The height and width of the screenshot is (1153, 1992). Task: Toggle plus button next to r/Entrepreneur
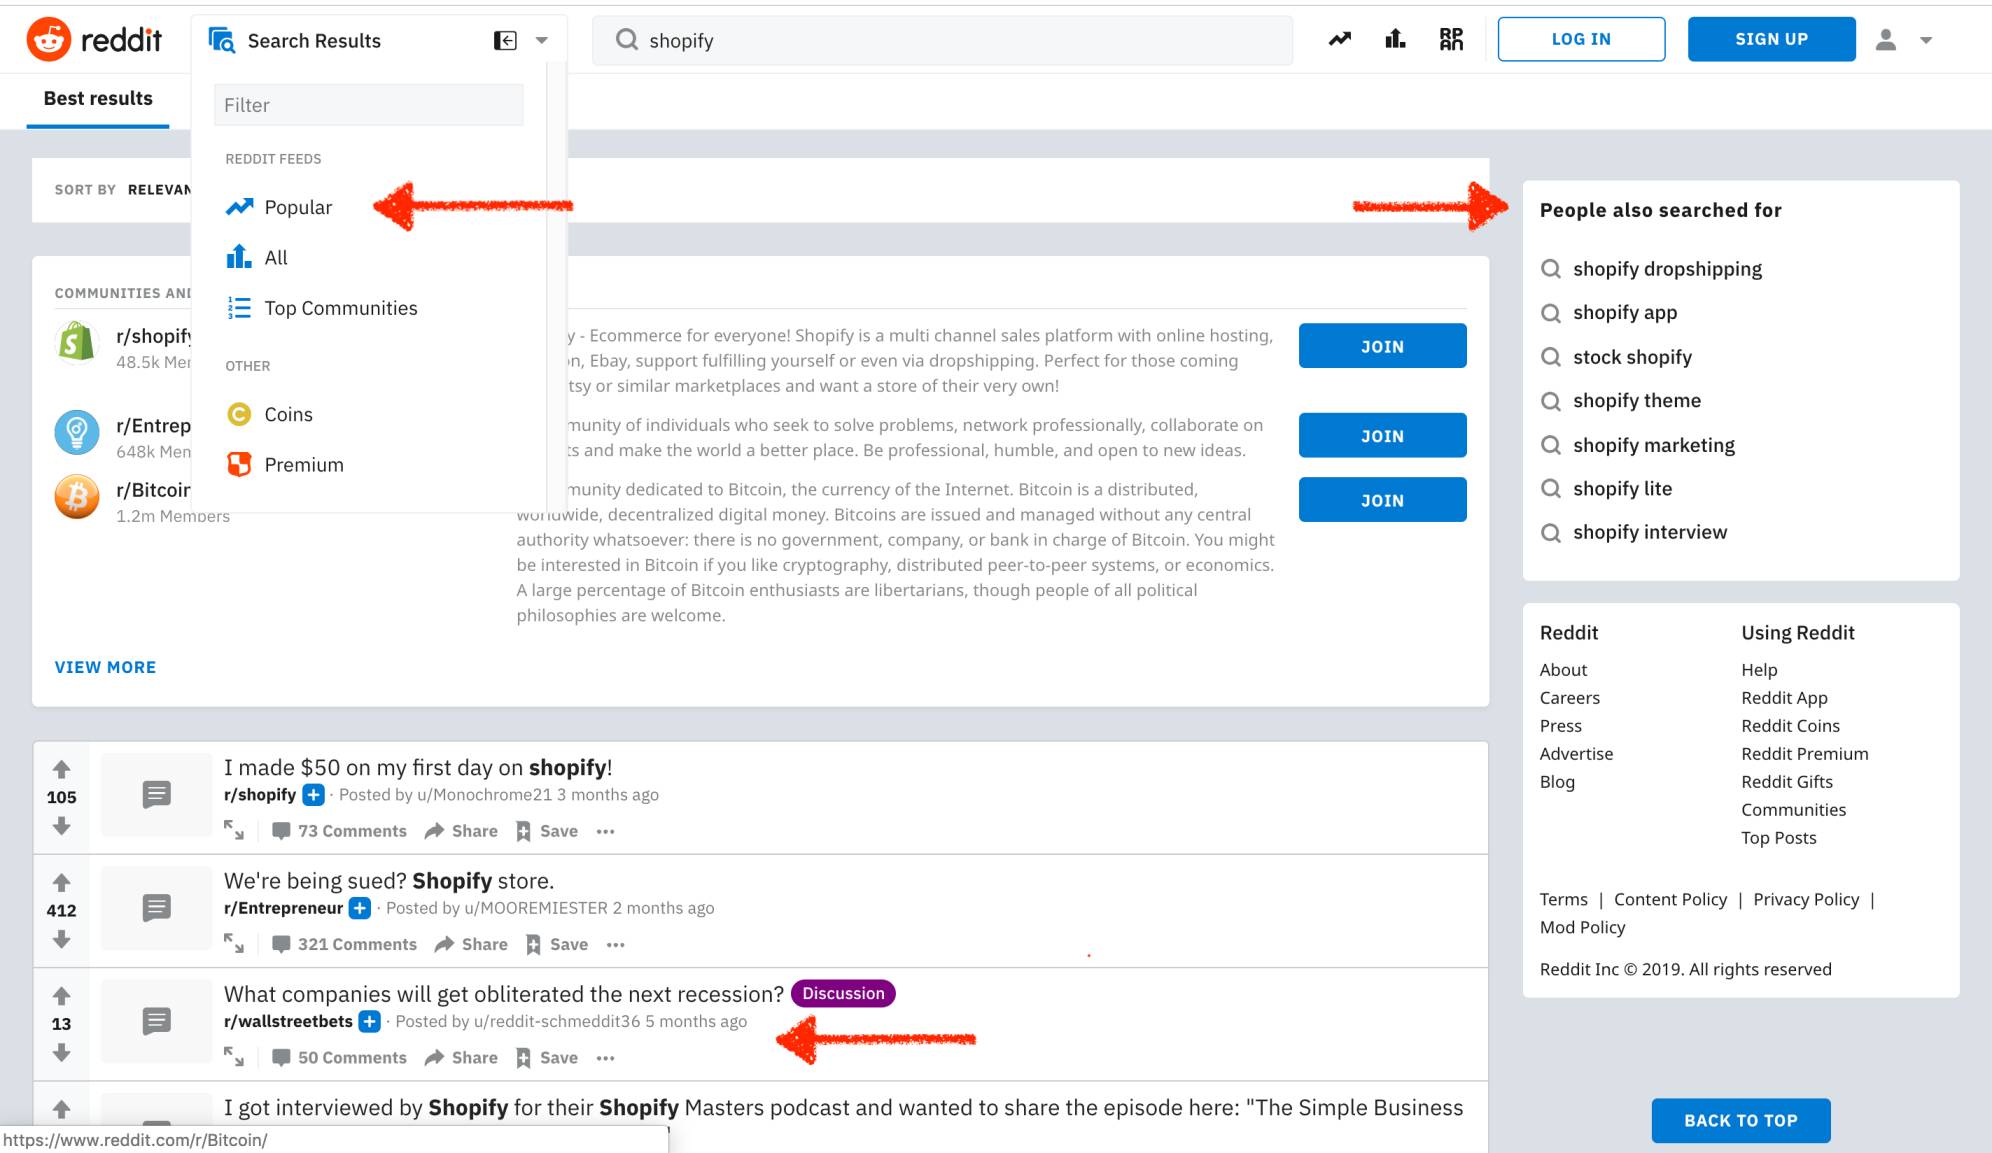coord(360,908)
